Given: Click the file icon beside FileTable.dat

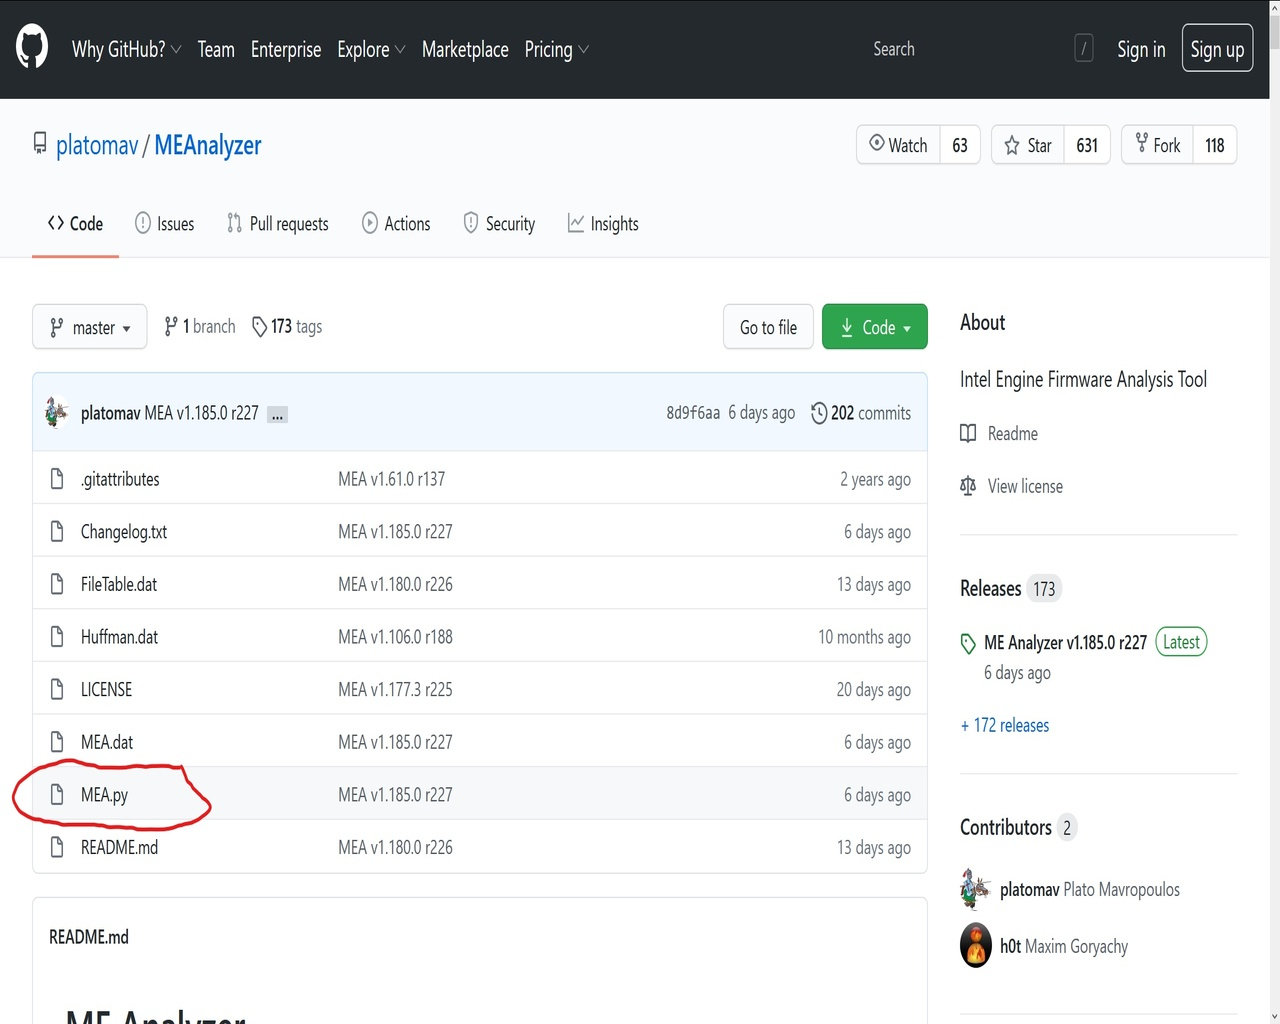Looking at the screenshot, I should pyautogui.click(x=57, y=584).
